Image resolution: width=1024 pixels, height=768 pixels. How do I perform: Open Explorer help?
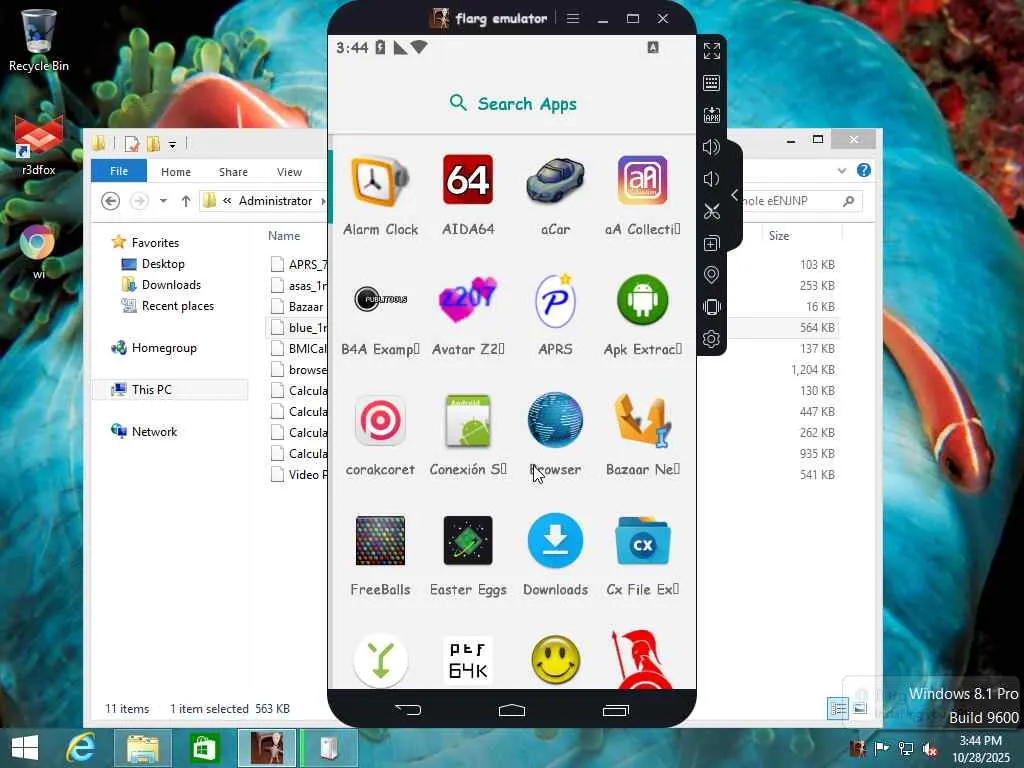pos(863,170)
